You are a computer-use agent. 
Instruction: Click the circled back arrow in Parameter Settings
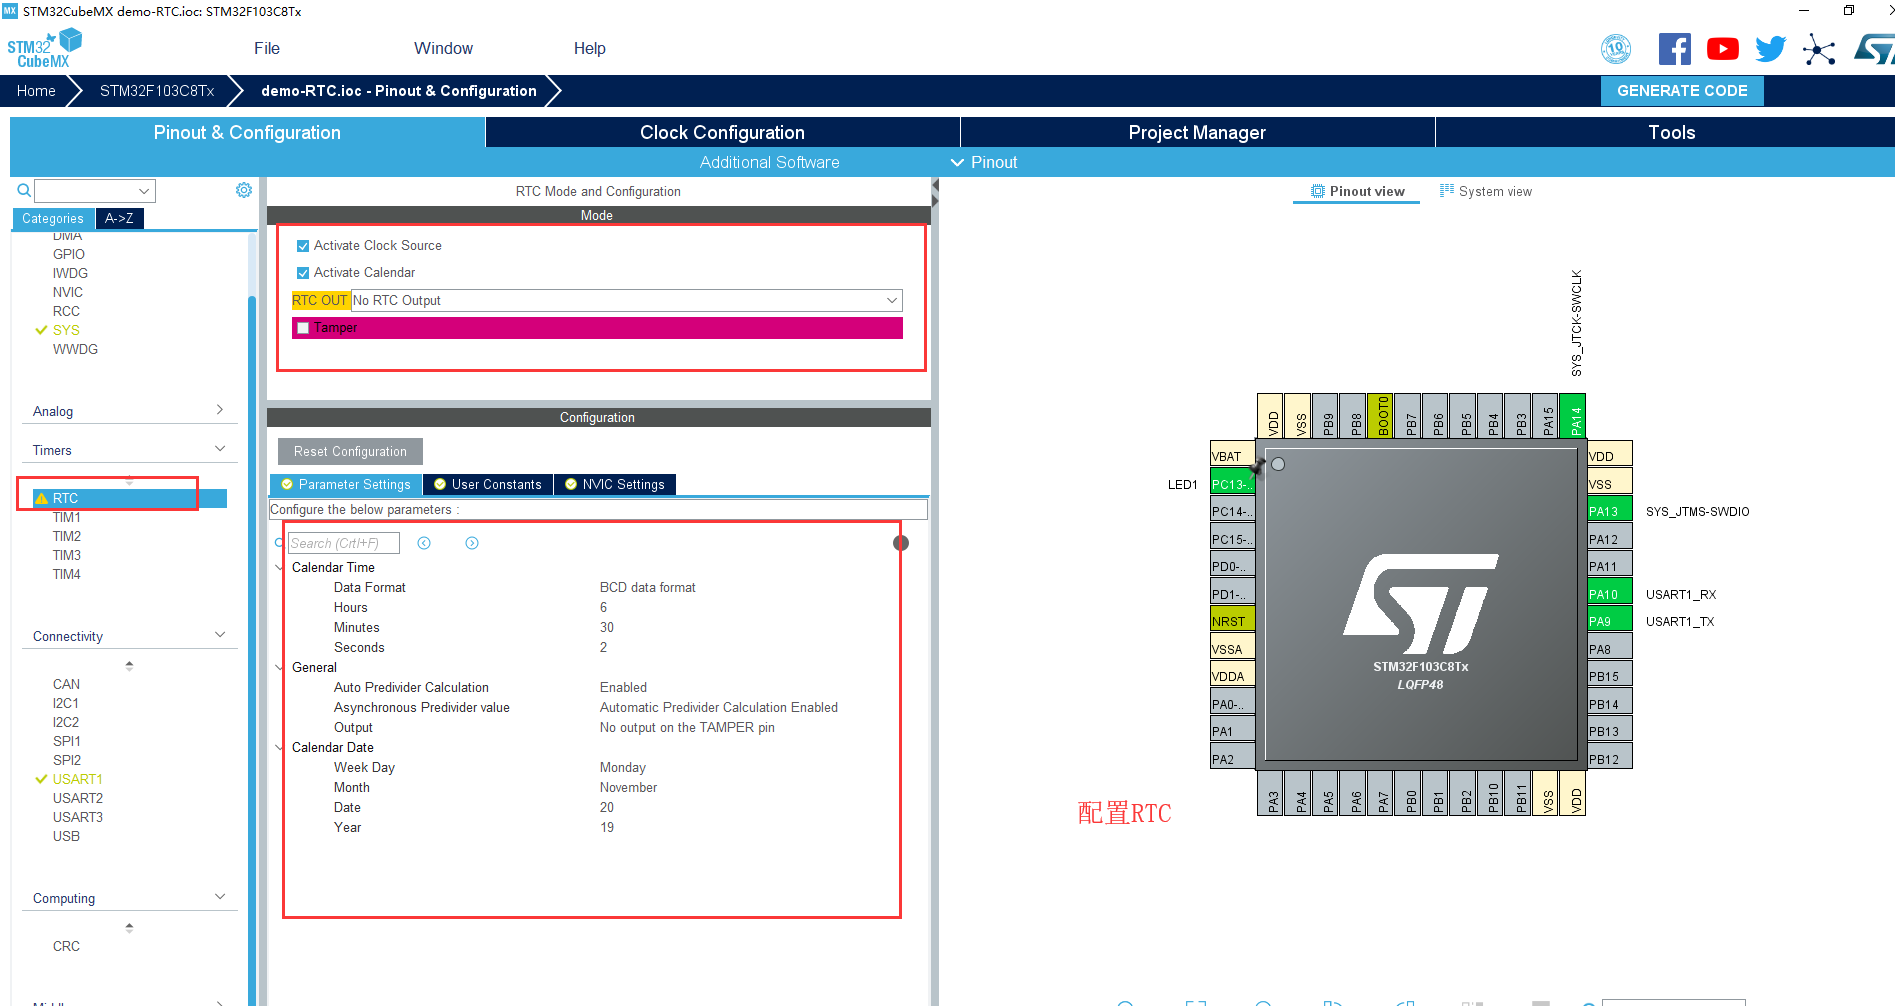(424, 542)
